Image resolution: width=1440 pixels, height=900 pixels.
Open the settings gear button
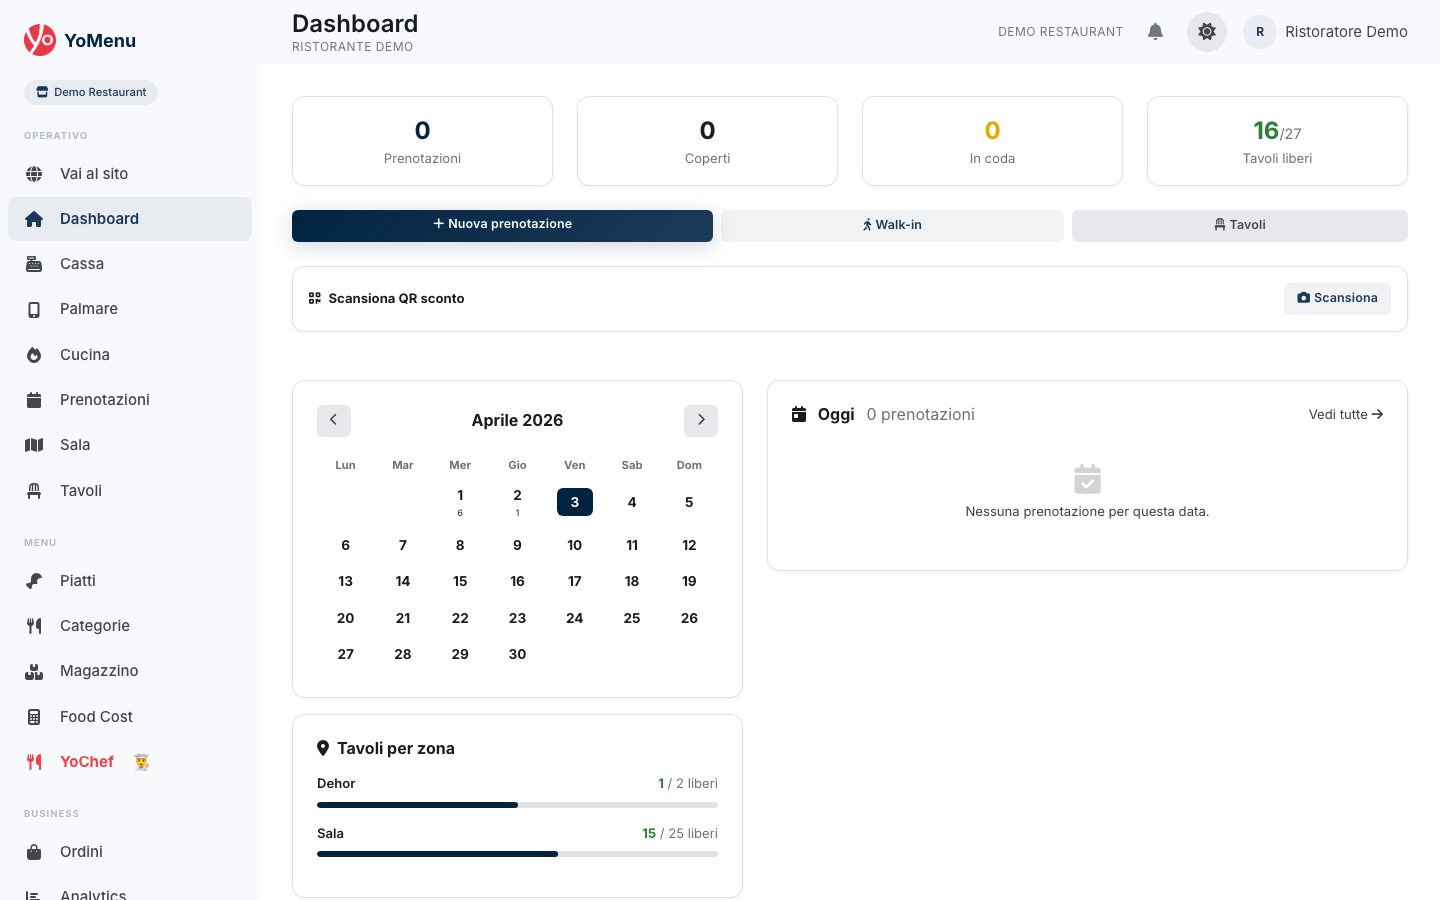coord(1207,31)
